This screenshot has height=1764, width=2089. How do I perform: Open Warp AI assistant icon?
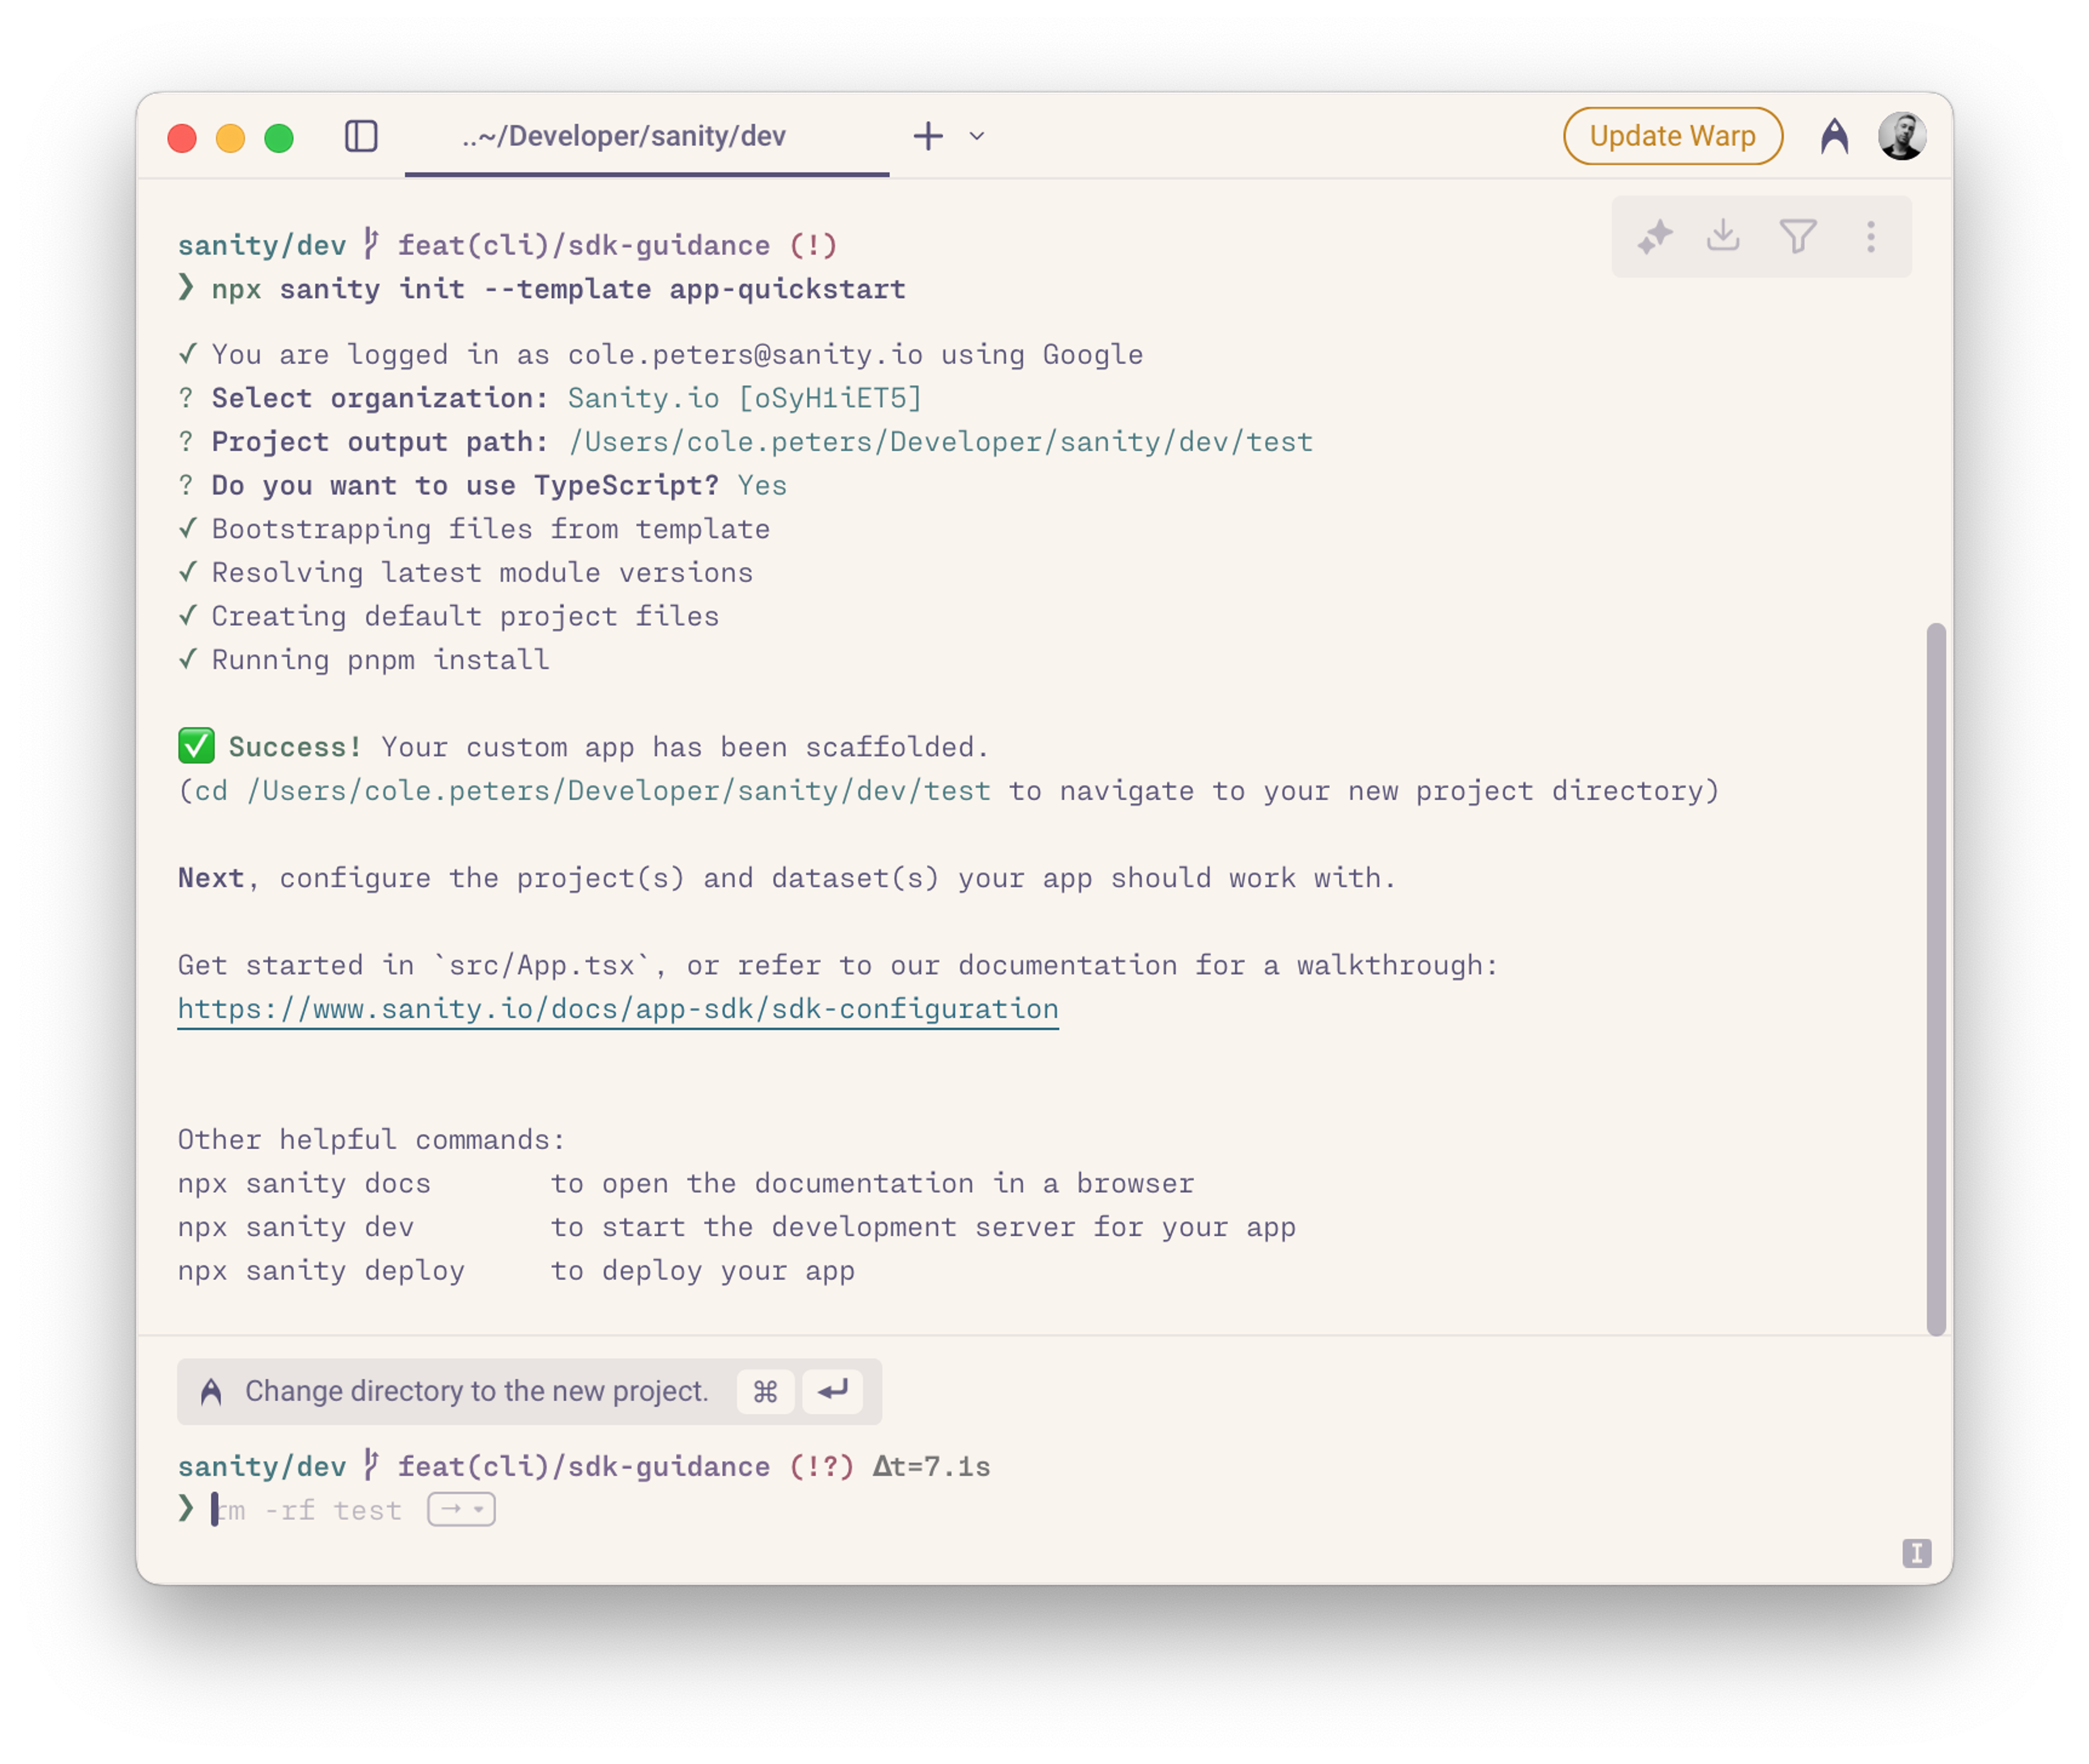pyautogui.click(x=1834, y=136)
